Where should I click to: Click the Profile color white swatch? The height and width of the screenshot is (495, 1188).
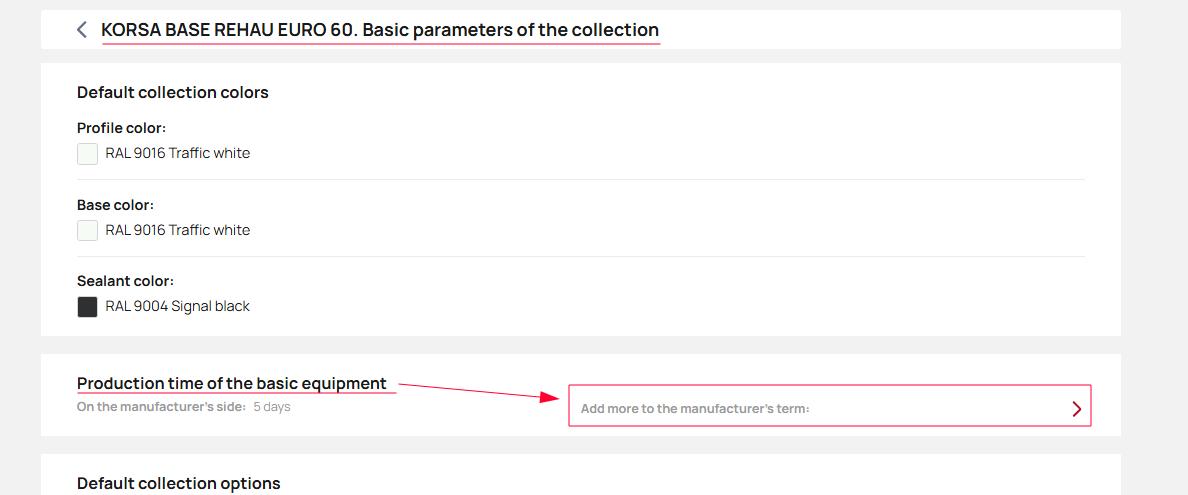(88, 154)
